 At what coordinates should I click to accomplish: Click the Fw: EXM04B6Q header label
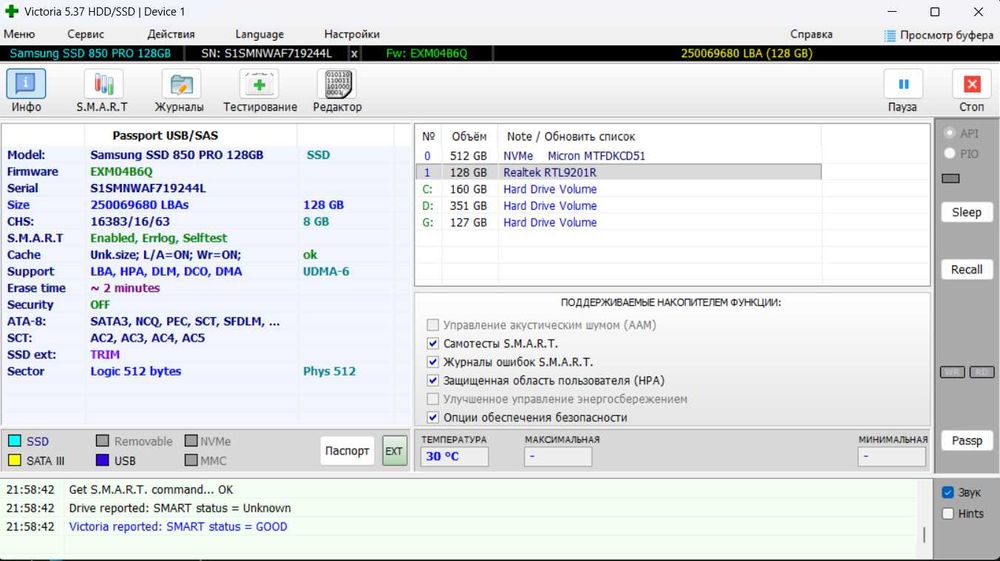(427, 54)
